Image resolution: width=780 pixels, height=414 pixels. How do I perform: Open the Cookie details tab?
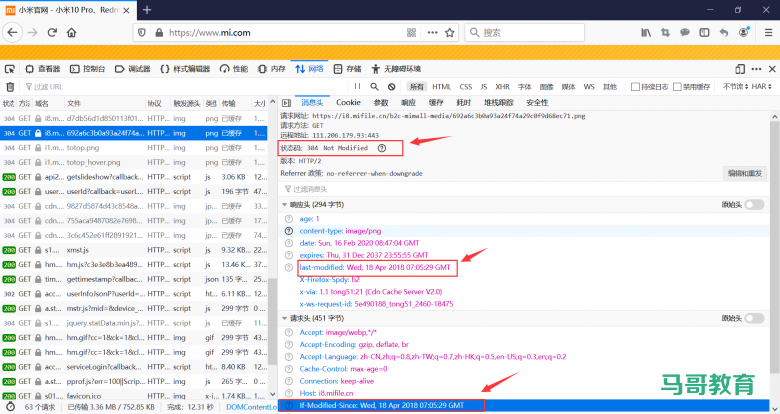coord(348,103)
